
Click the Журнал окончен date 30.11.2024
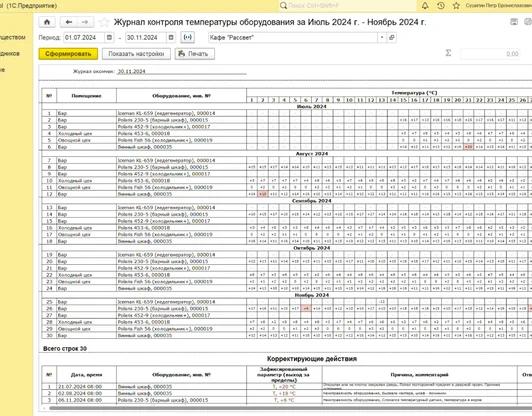coord(131,71)
